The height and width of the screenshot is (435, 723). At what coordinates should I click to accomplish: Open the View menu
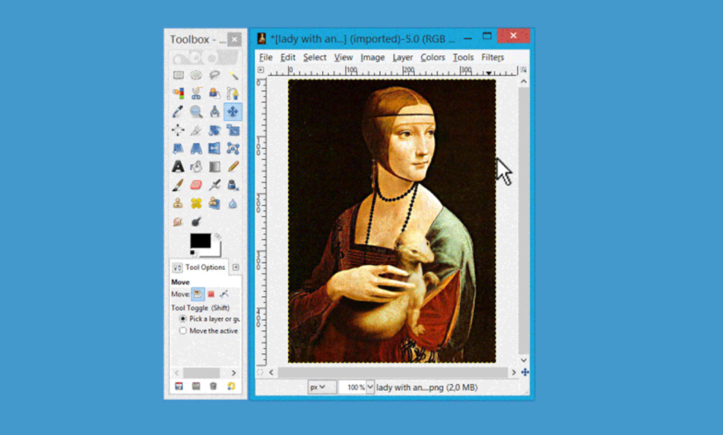pyautogui.click(x=344, y=58)
